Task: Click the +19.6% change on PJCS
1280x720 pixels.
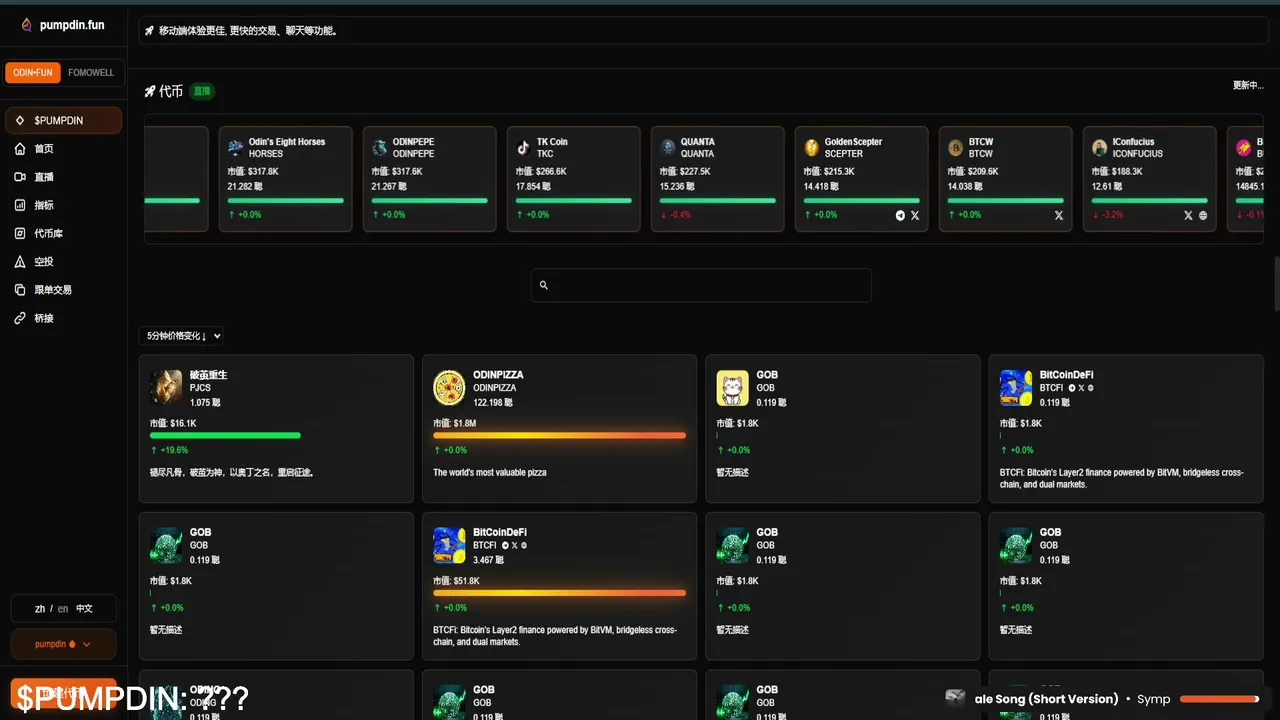Action: click(169, 451)
